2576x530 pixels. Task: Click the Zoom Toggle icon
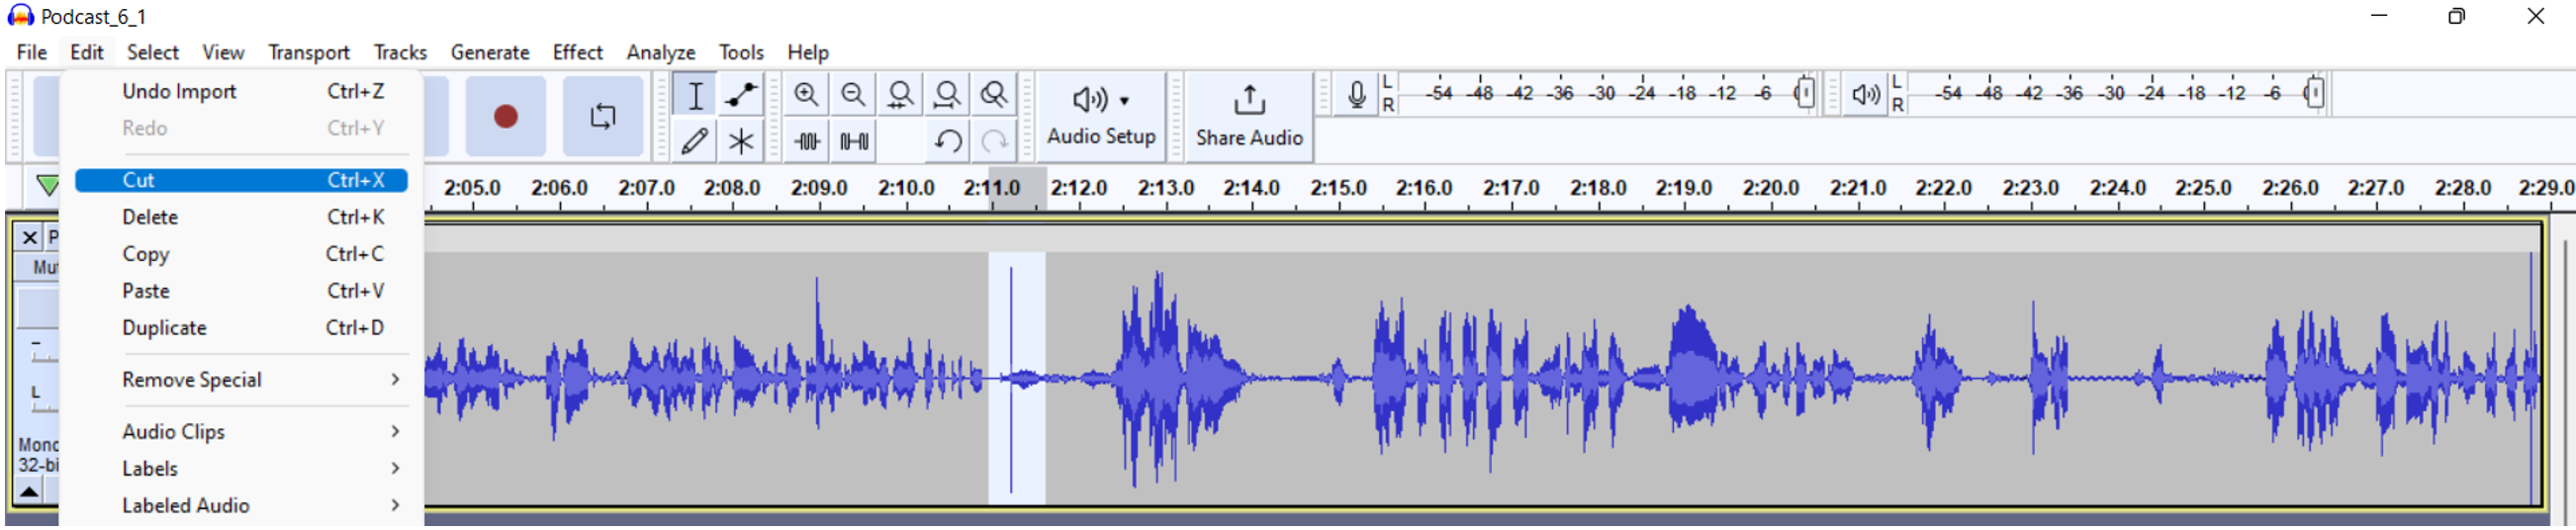pyautogui.click(x=994, y=95)
